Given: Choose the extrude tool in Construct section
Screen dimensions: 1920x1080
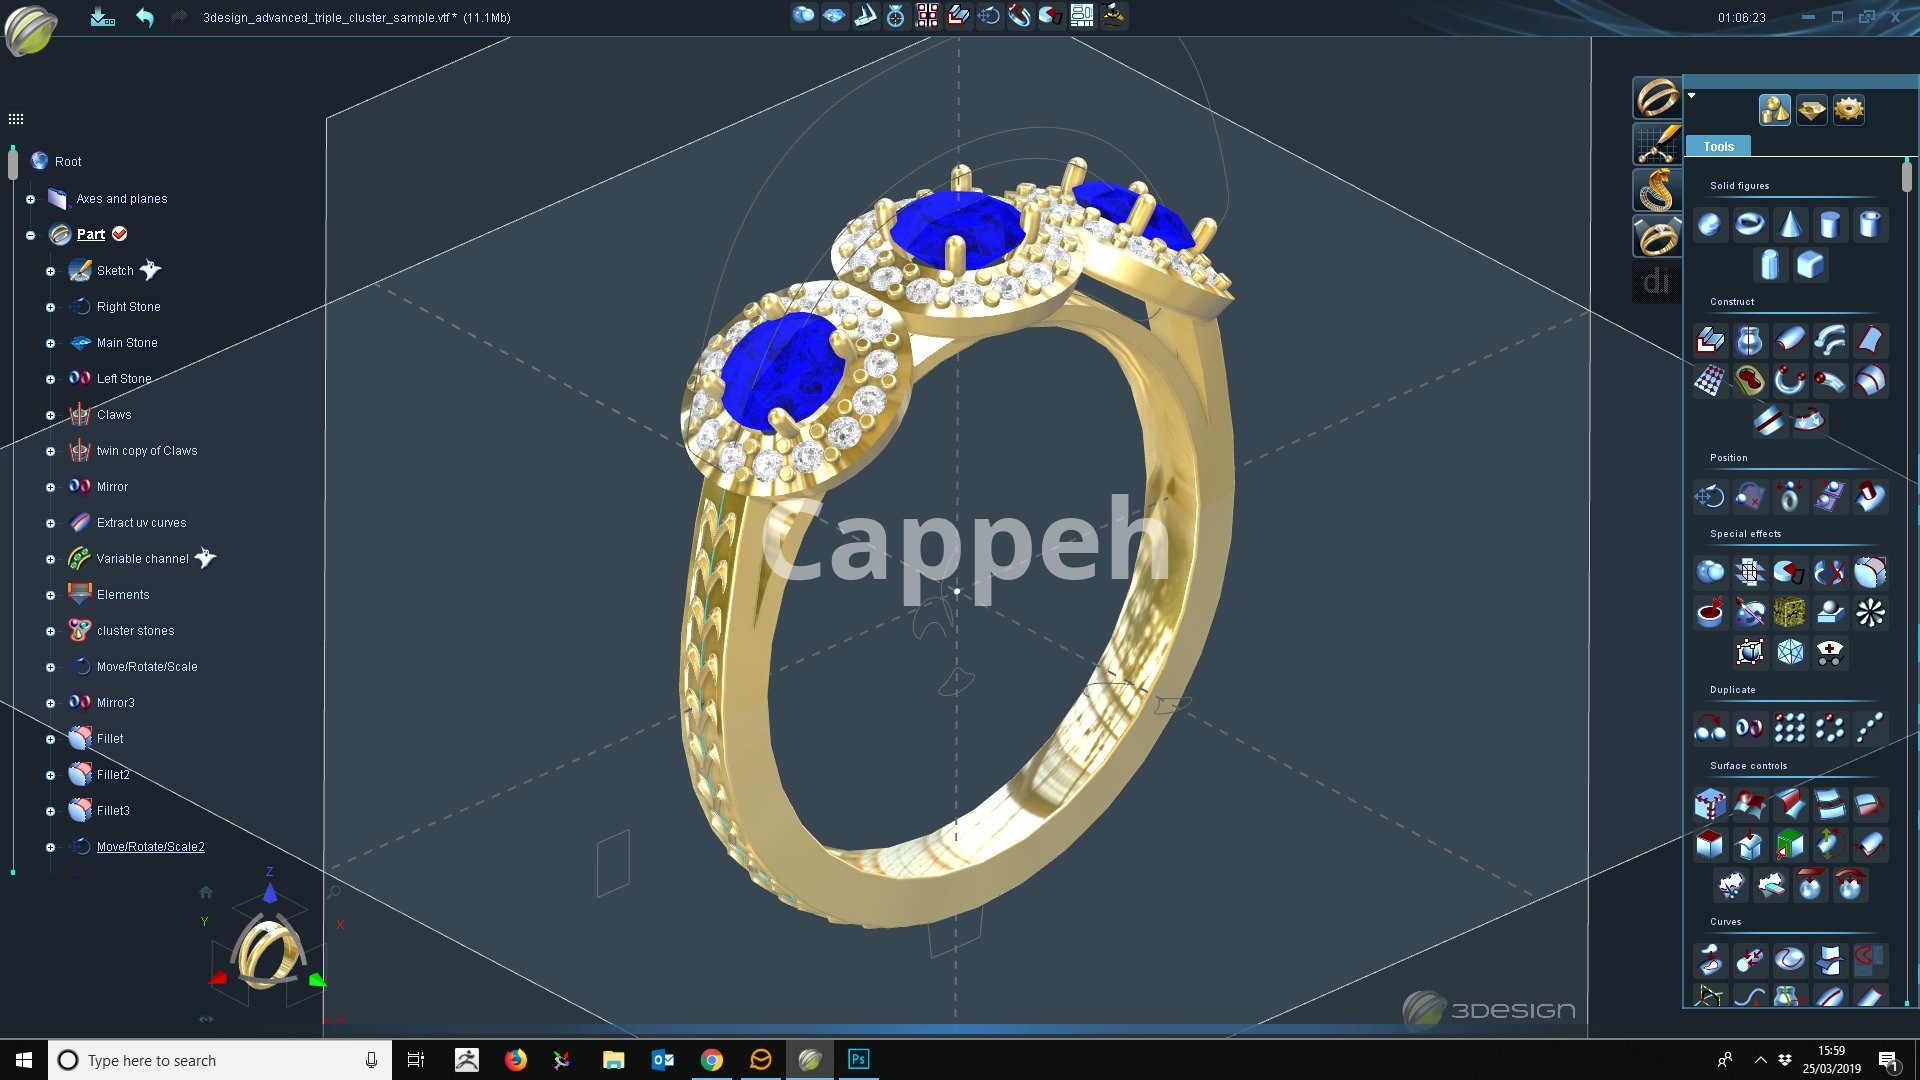Looking at the screenshot, I should tap(1710, 341).
